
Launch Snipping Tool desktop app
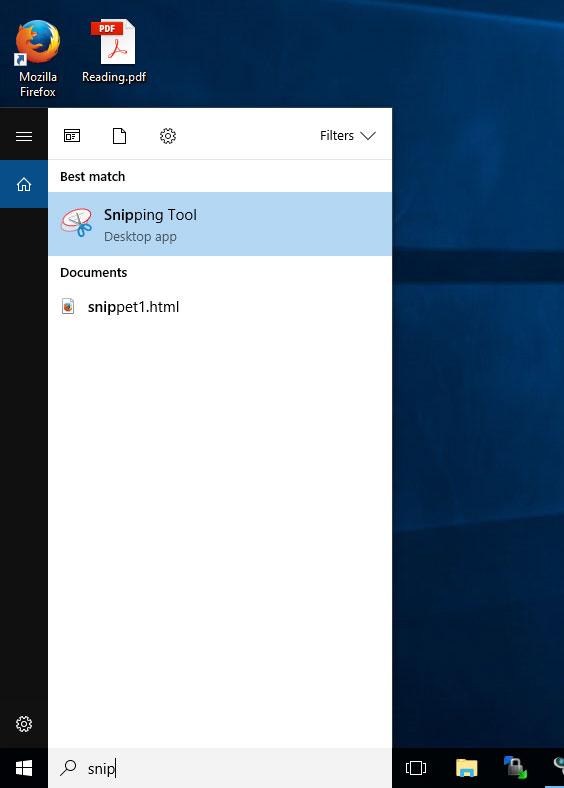[220, 224]
